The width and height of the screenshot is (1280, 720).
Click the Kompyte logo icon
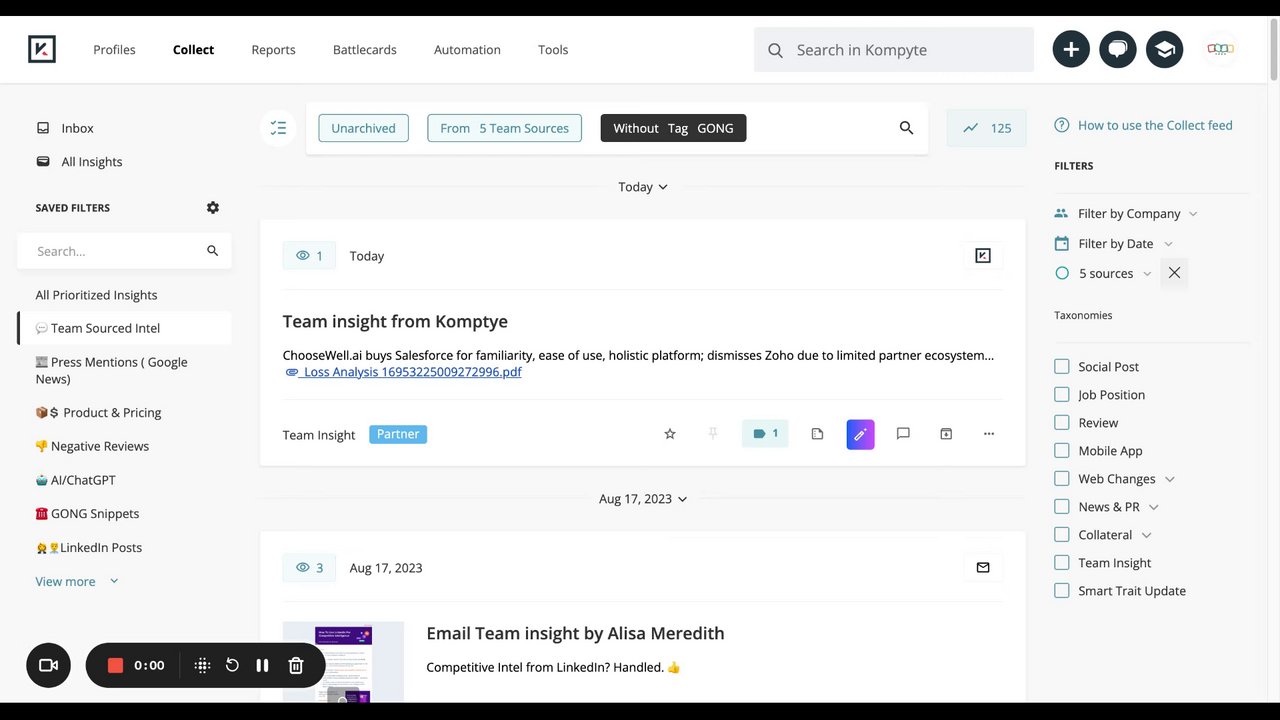[x=42, y=49]
